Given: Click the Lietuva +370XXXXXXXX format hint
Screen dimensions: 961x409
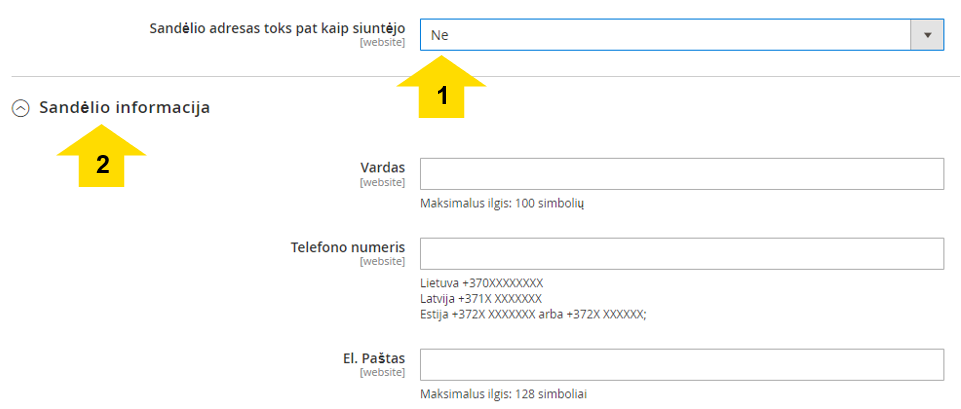Looking at the screenshot, I should [x=482, y=284].
